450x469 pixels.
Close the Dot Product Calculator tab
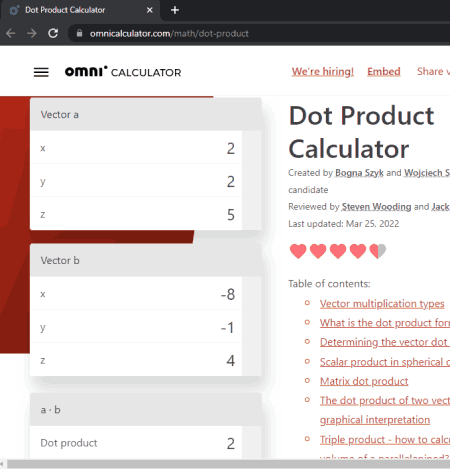tap(150, 10)
